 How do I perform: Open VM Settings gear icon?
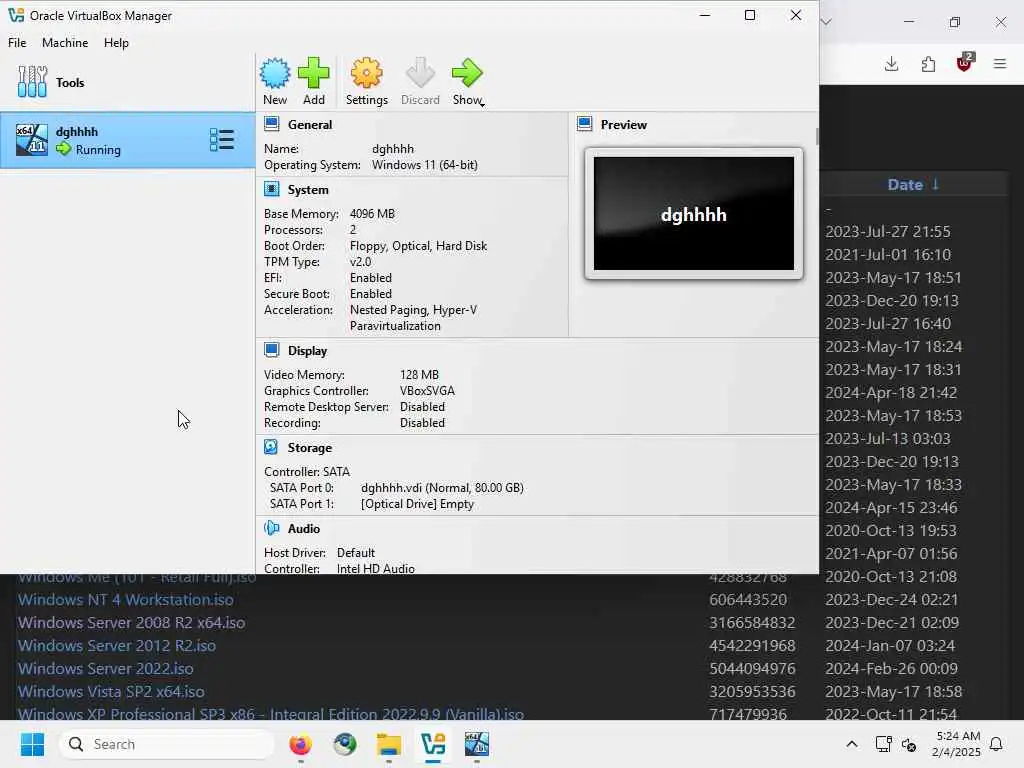click(366, 72)
